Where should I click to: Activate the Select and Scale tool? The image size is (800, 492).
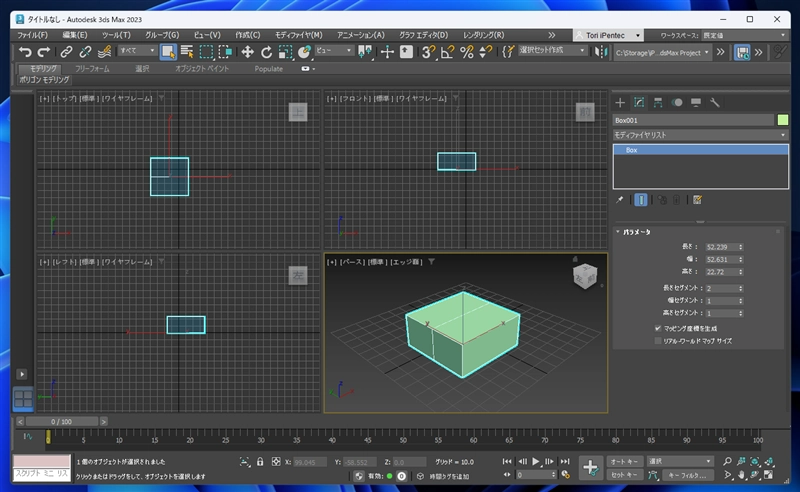click(285, 52)
